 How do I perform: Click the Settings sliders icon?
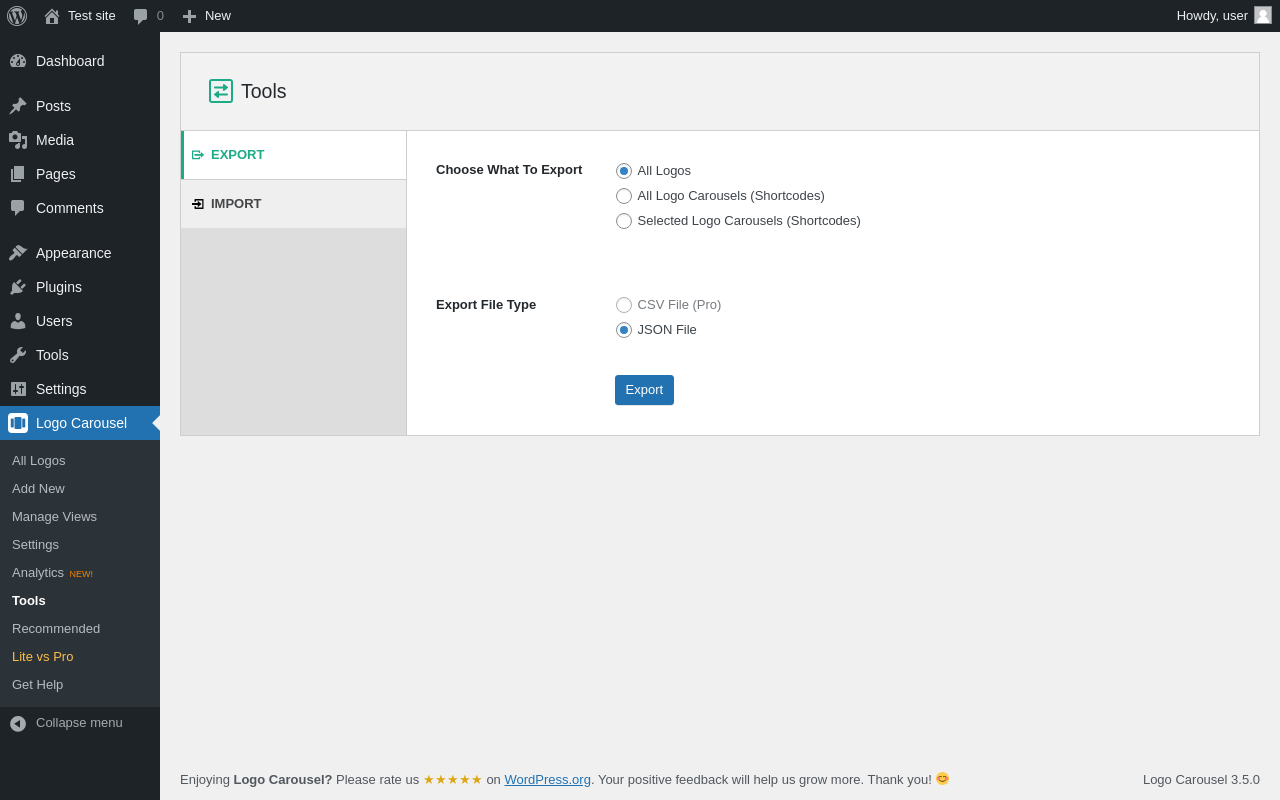tap(18, 389)
